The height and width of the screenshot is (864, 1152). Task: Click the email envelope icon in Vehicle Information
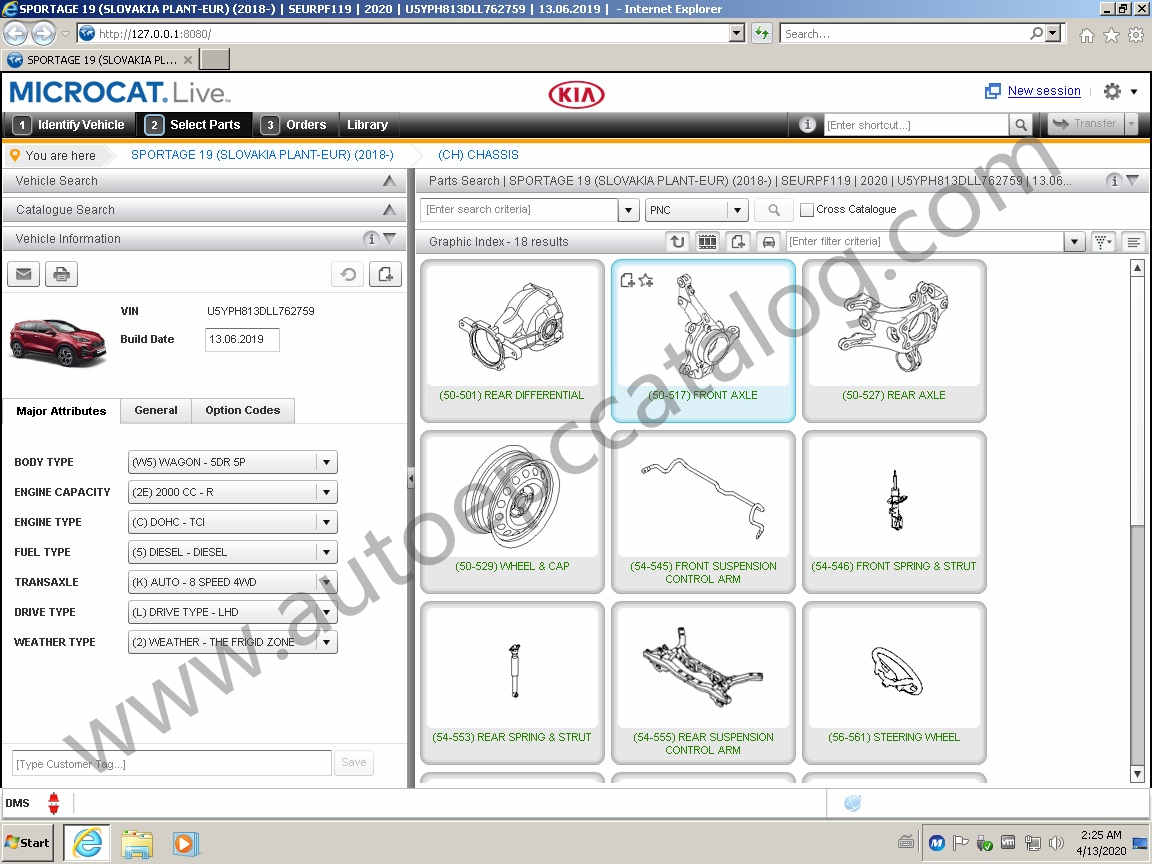point(24,274)
